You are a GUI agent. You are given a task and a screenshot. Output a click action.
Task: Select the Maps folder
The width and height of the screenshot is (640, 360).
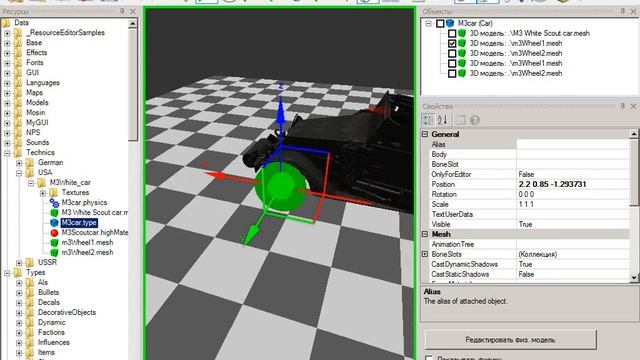click(34, 93)
